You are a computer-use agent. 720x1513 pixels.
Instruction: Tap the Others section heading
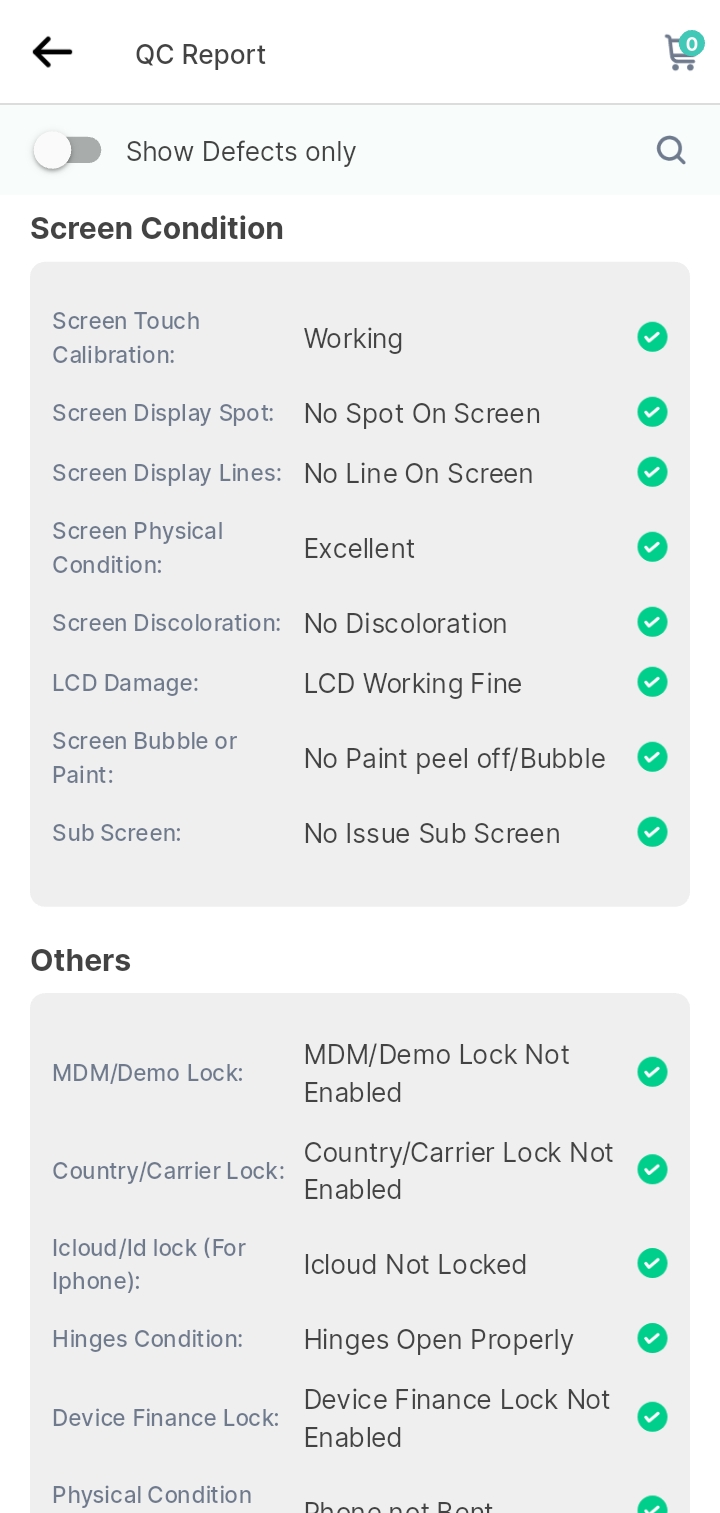pos(81,960)
